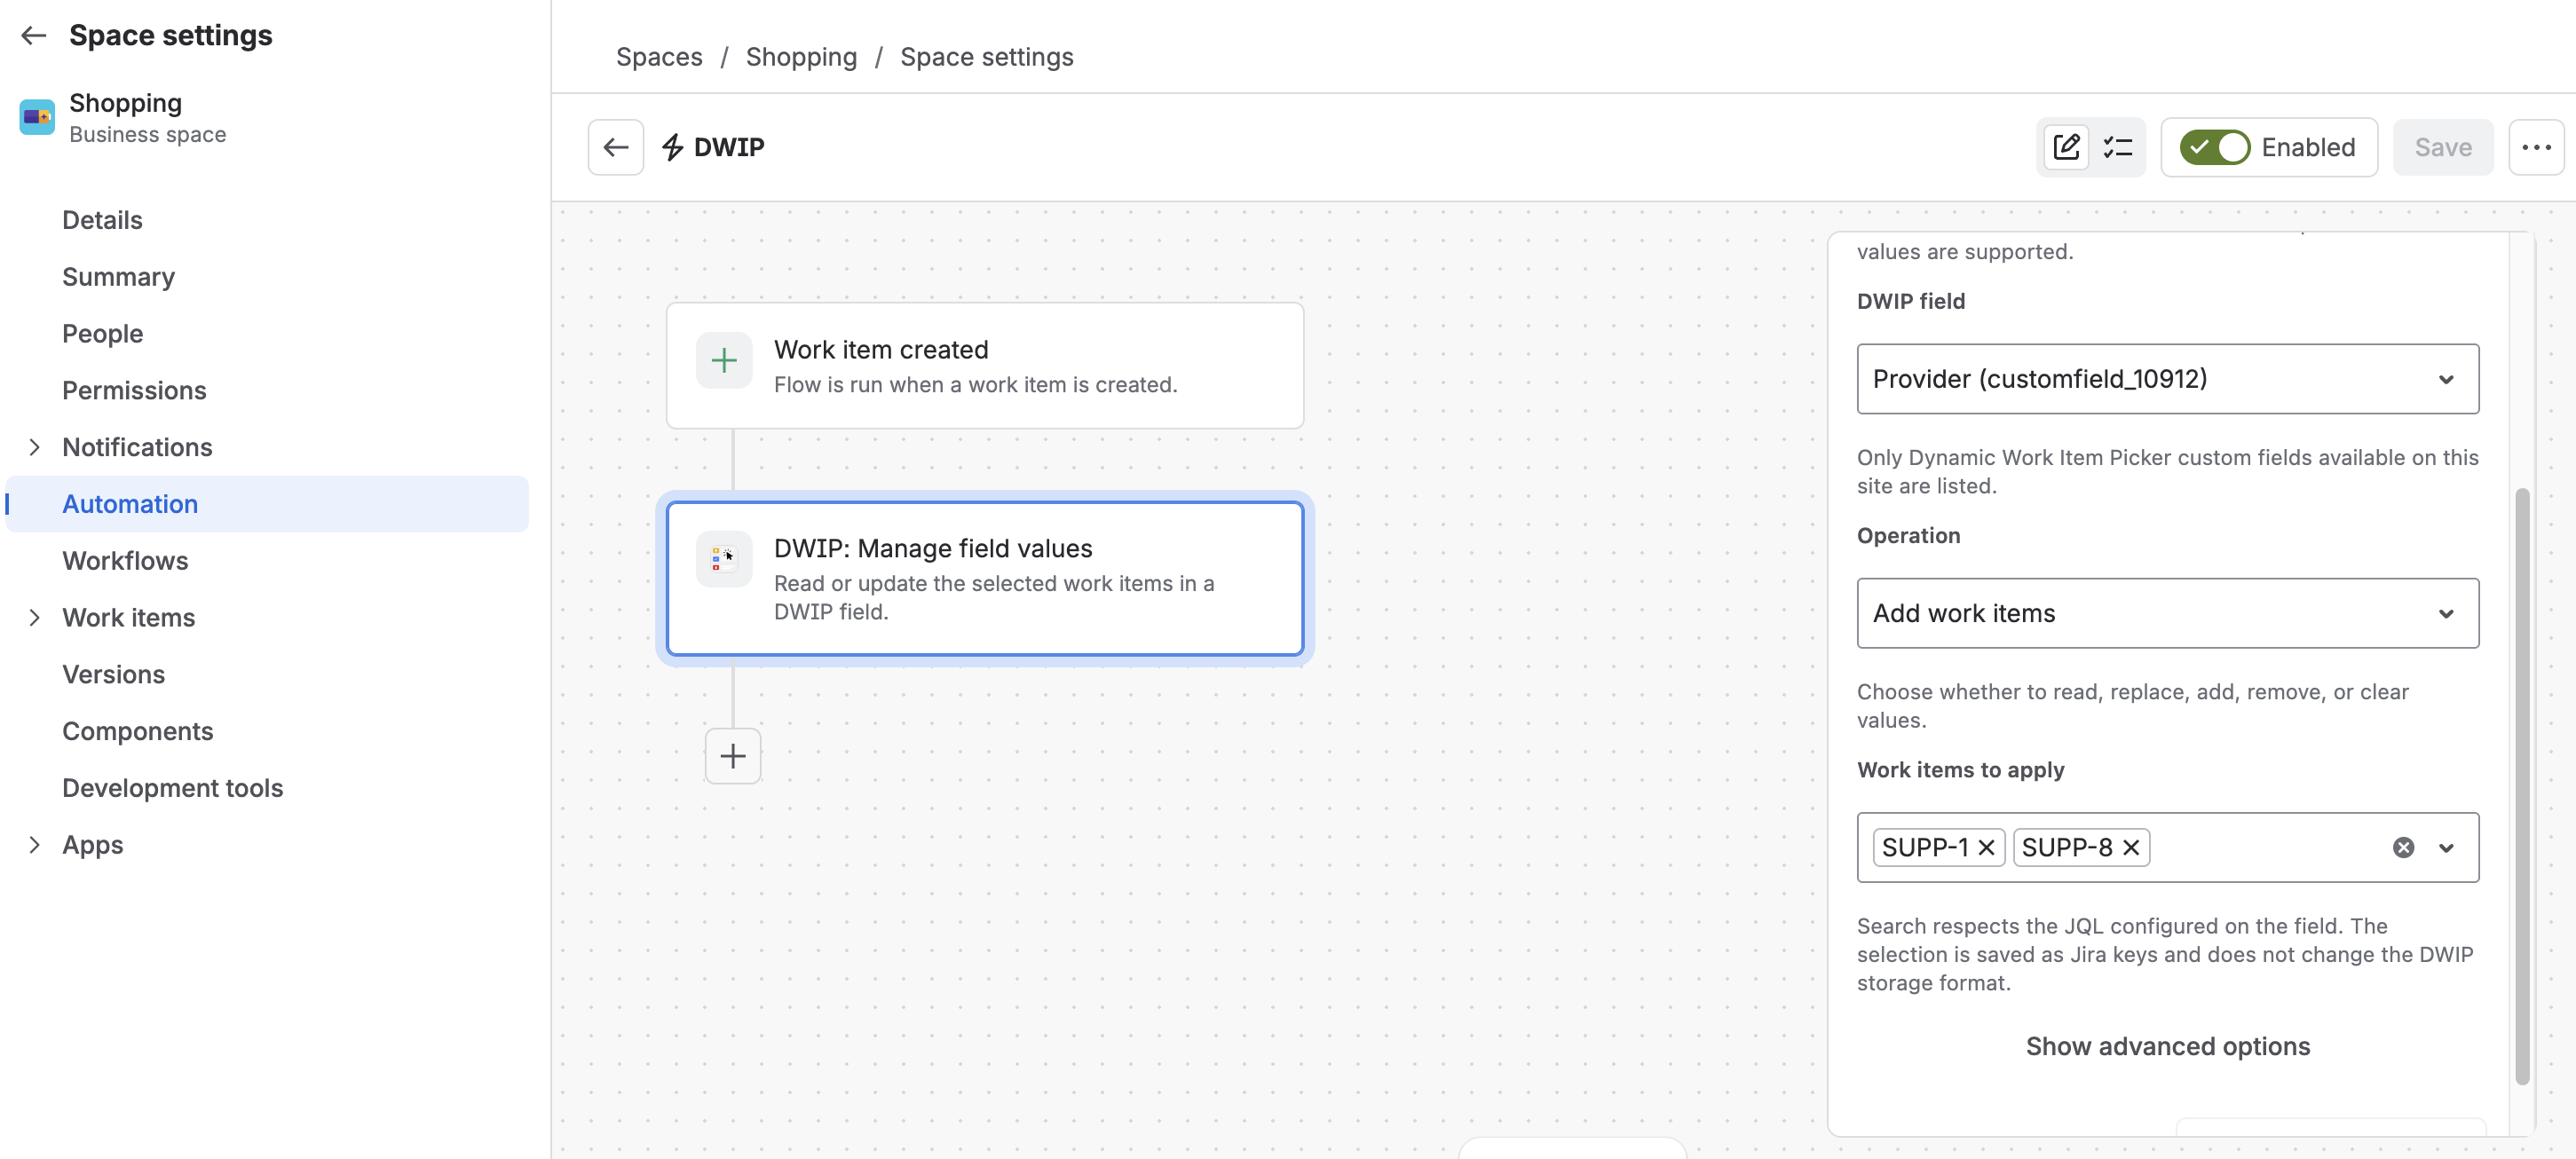The image size is (2576, 1159).
Task: Click the back arrow beside Space settings
Action: point(34,36)
